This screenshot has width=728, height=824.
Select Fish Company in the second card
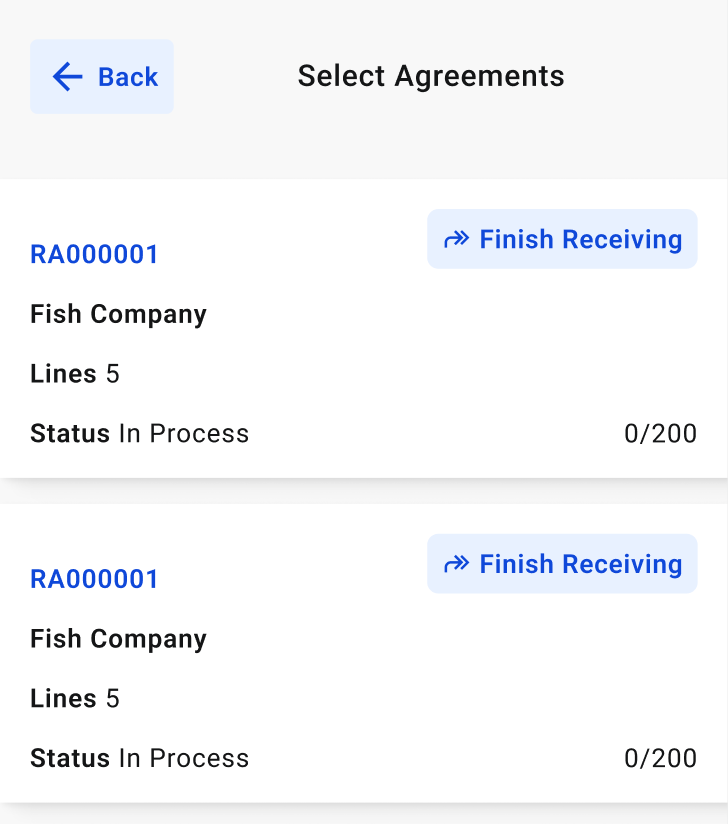click(118, 639)
